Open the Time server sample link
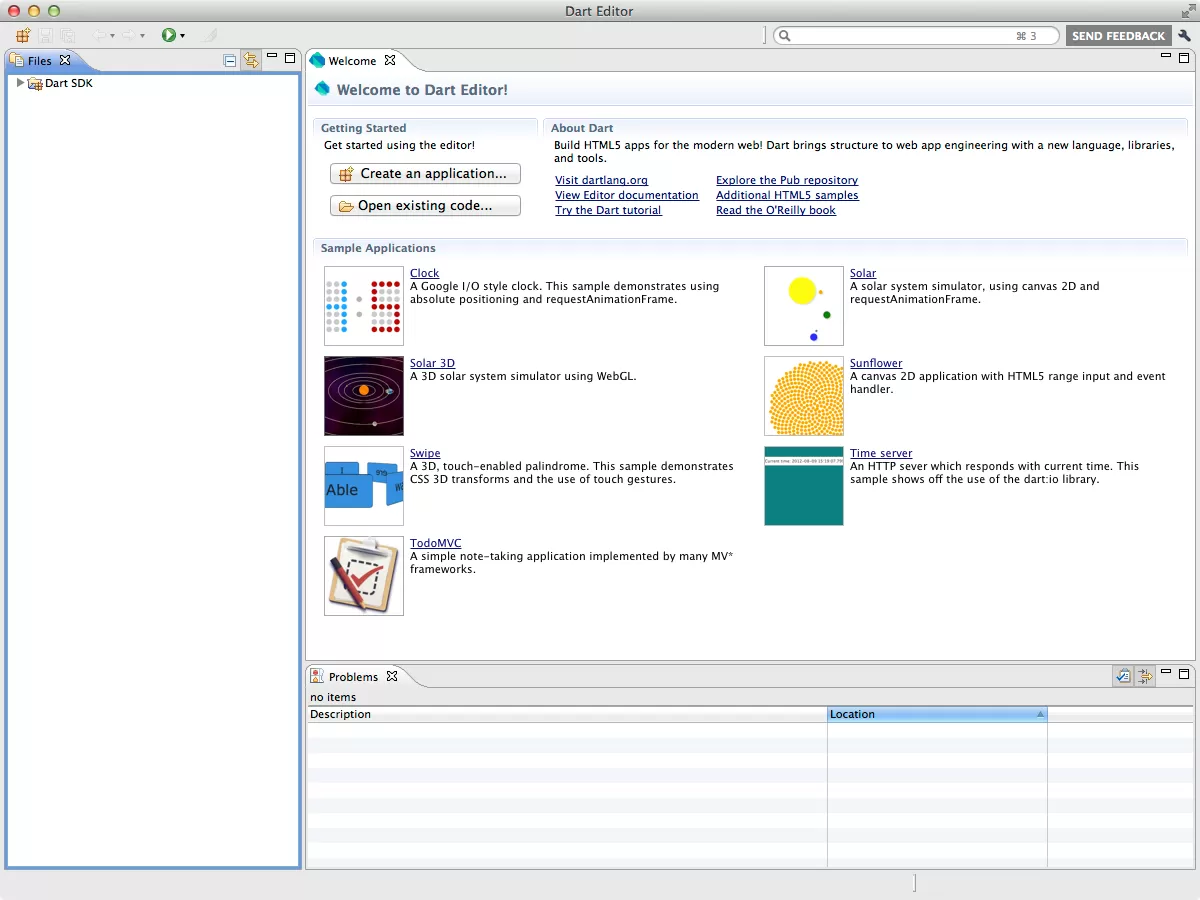This screenshot has width=1200, height=900. (881, 453)
